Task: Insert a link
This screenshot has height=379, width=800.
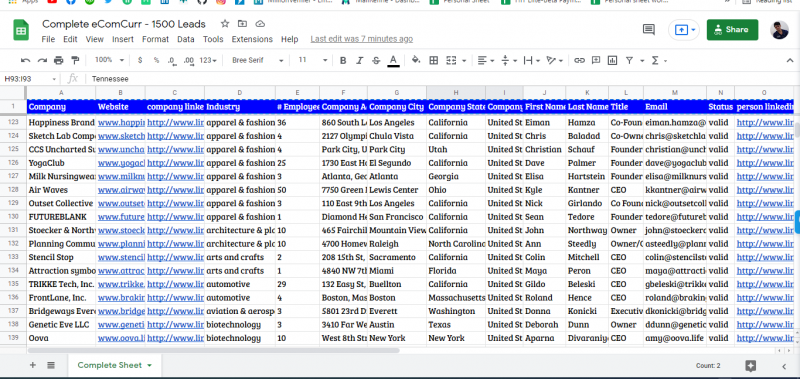Action: coord(579,60)
